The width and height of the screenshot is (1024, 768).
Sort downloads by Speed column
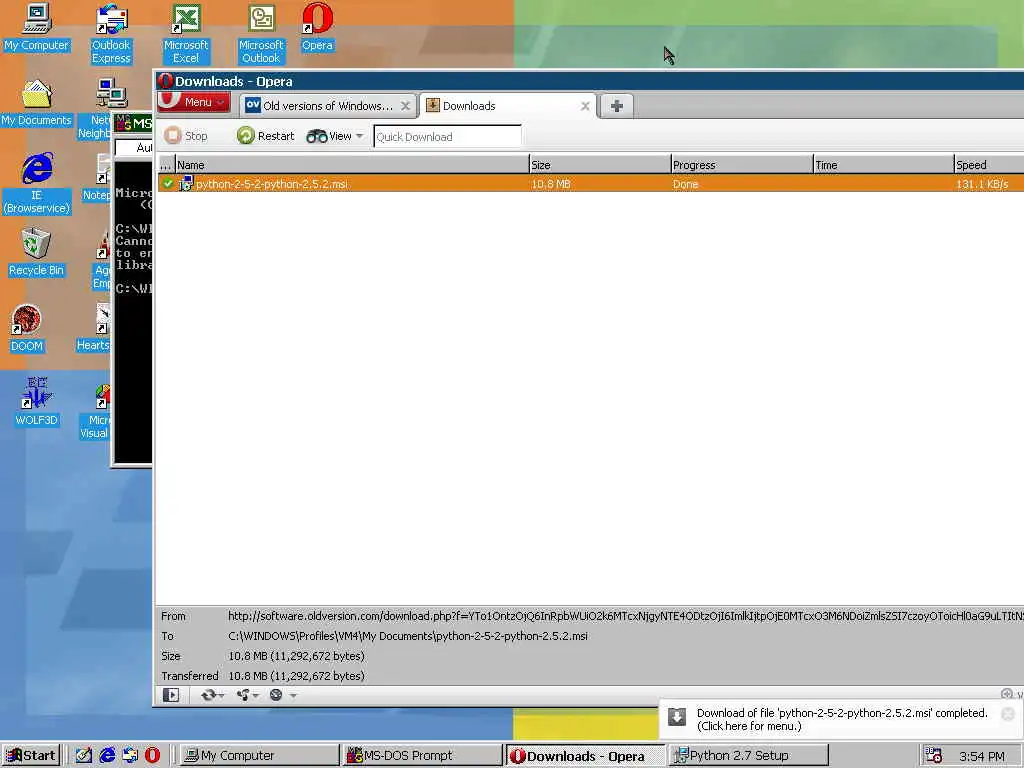pyautogui.click(x=989, y=165)
